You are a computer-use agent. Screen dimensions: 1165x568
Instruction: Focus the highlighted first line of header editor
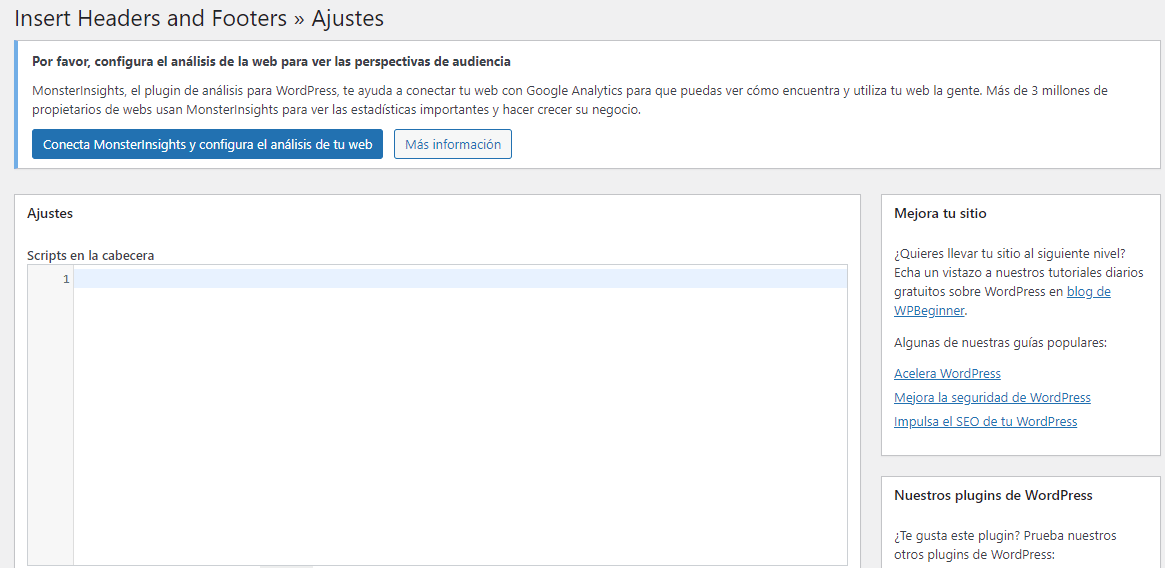[x=460, y=279]
